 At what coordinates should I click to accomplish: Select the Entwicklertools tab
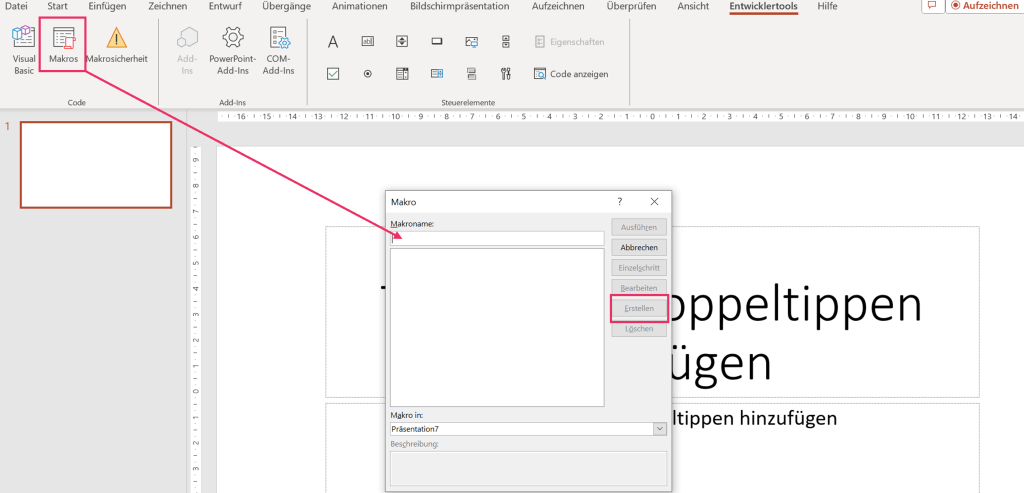763,6
